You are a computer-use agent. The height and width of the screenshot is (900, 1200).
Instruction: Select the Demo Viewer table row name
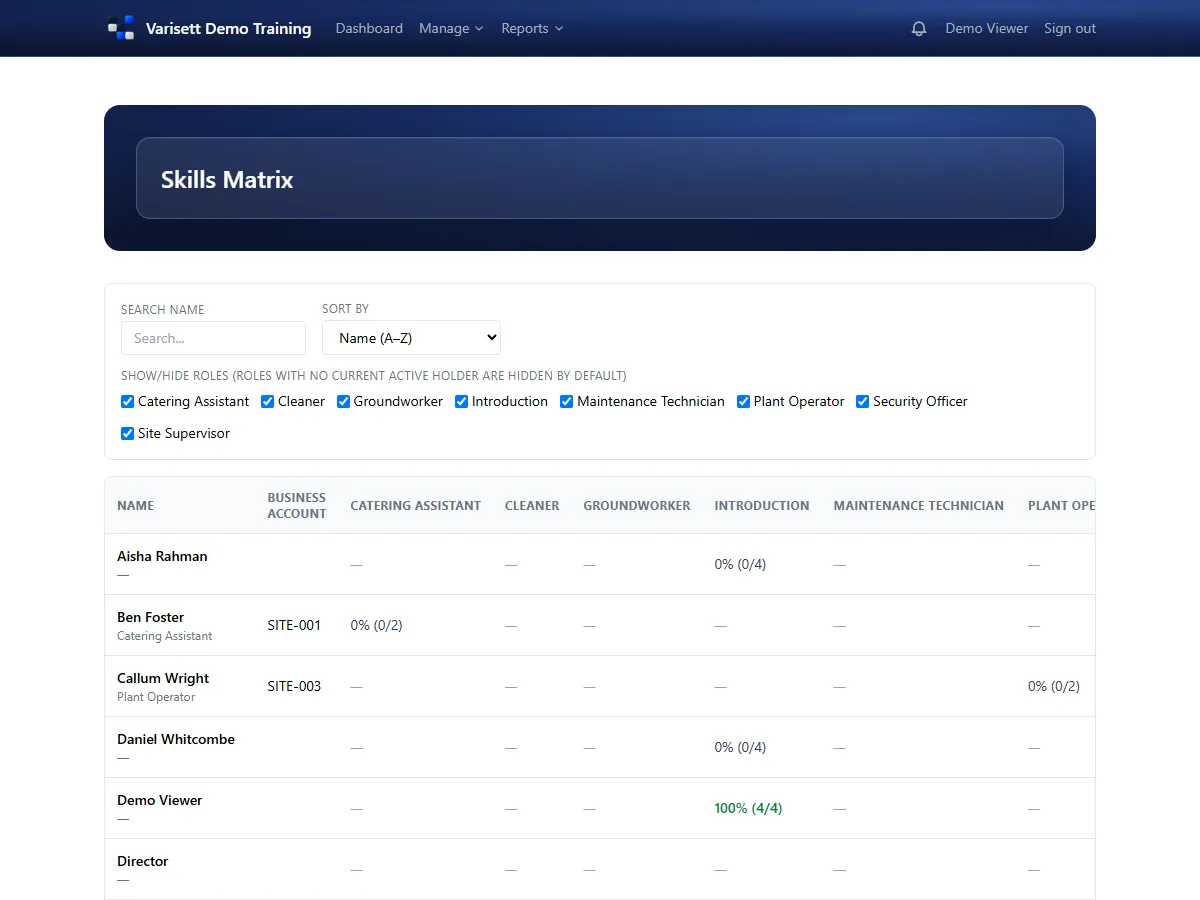point(160,800)
